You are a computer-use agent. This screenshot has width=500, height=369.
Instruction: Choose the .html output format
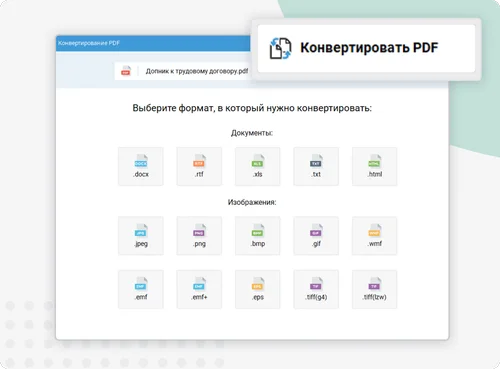pos(375,166)
